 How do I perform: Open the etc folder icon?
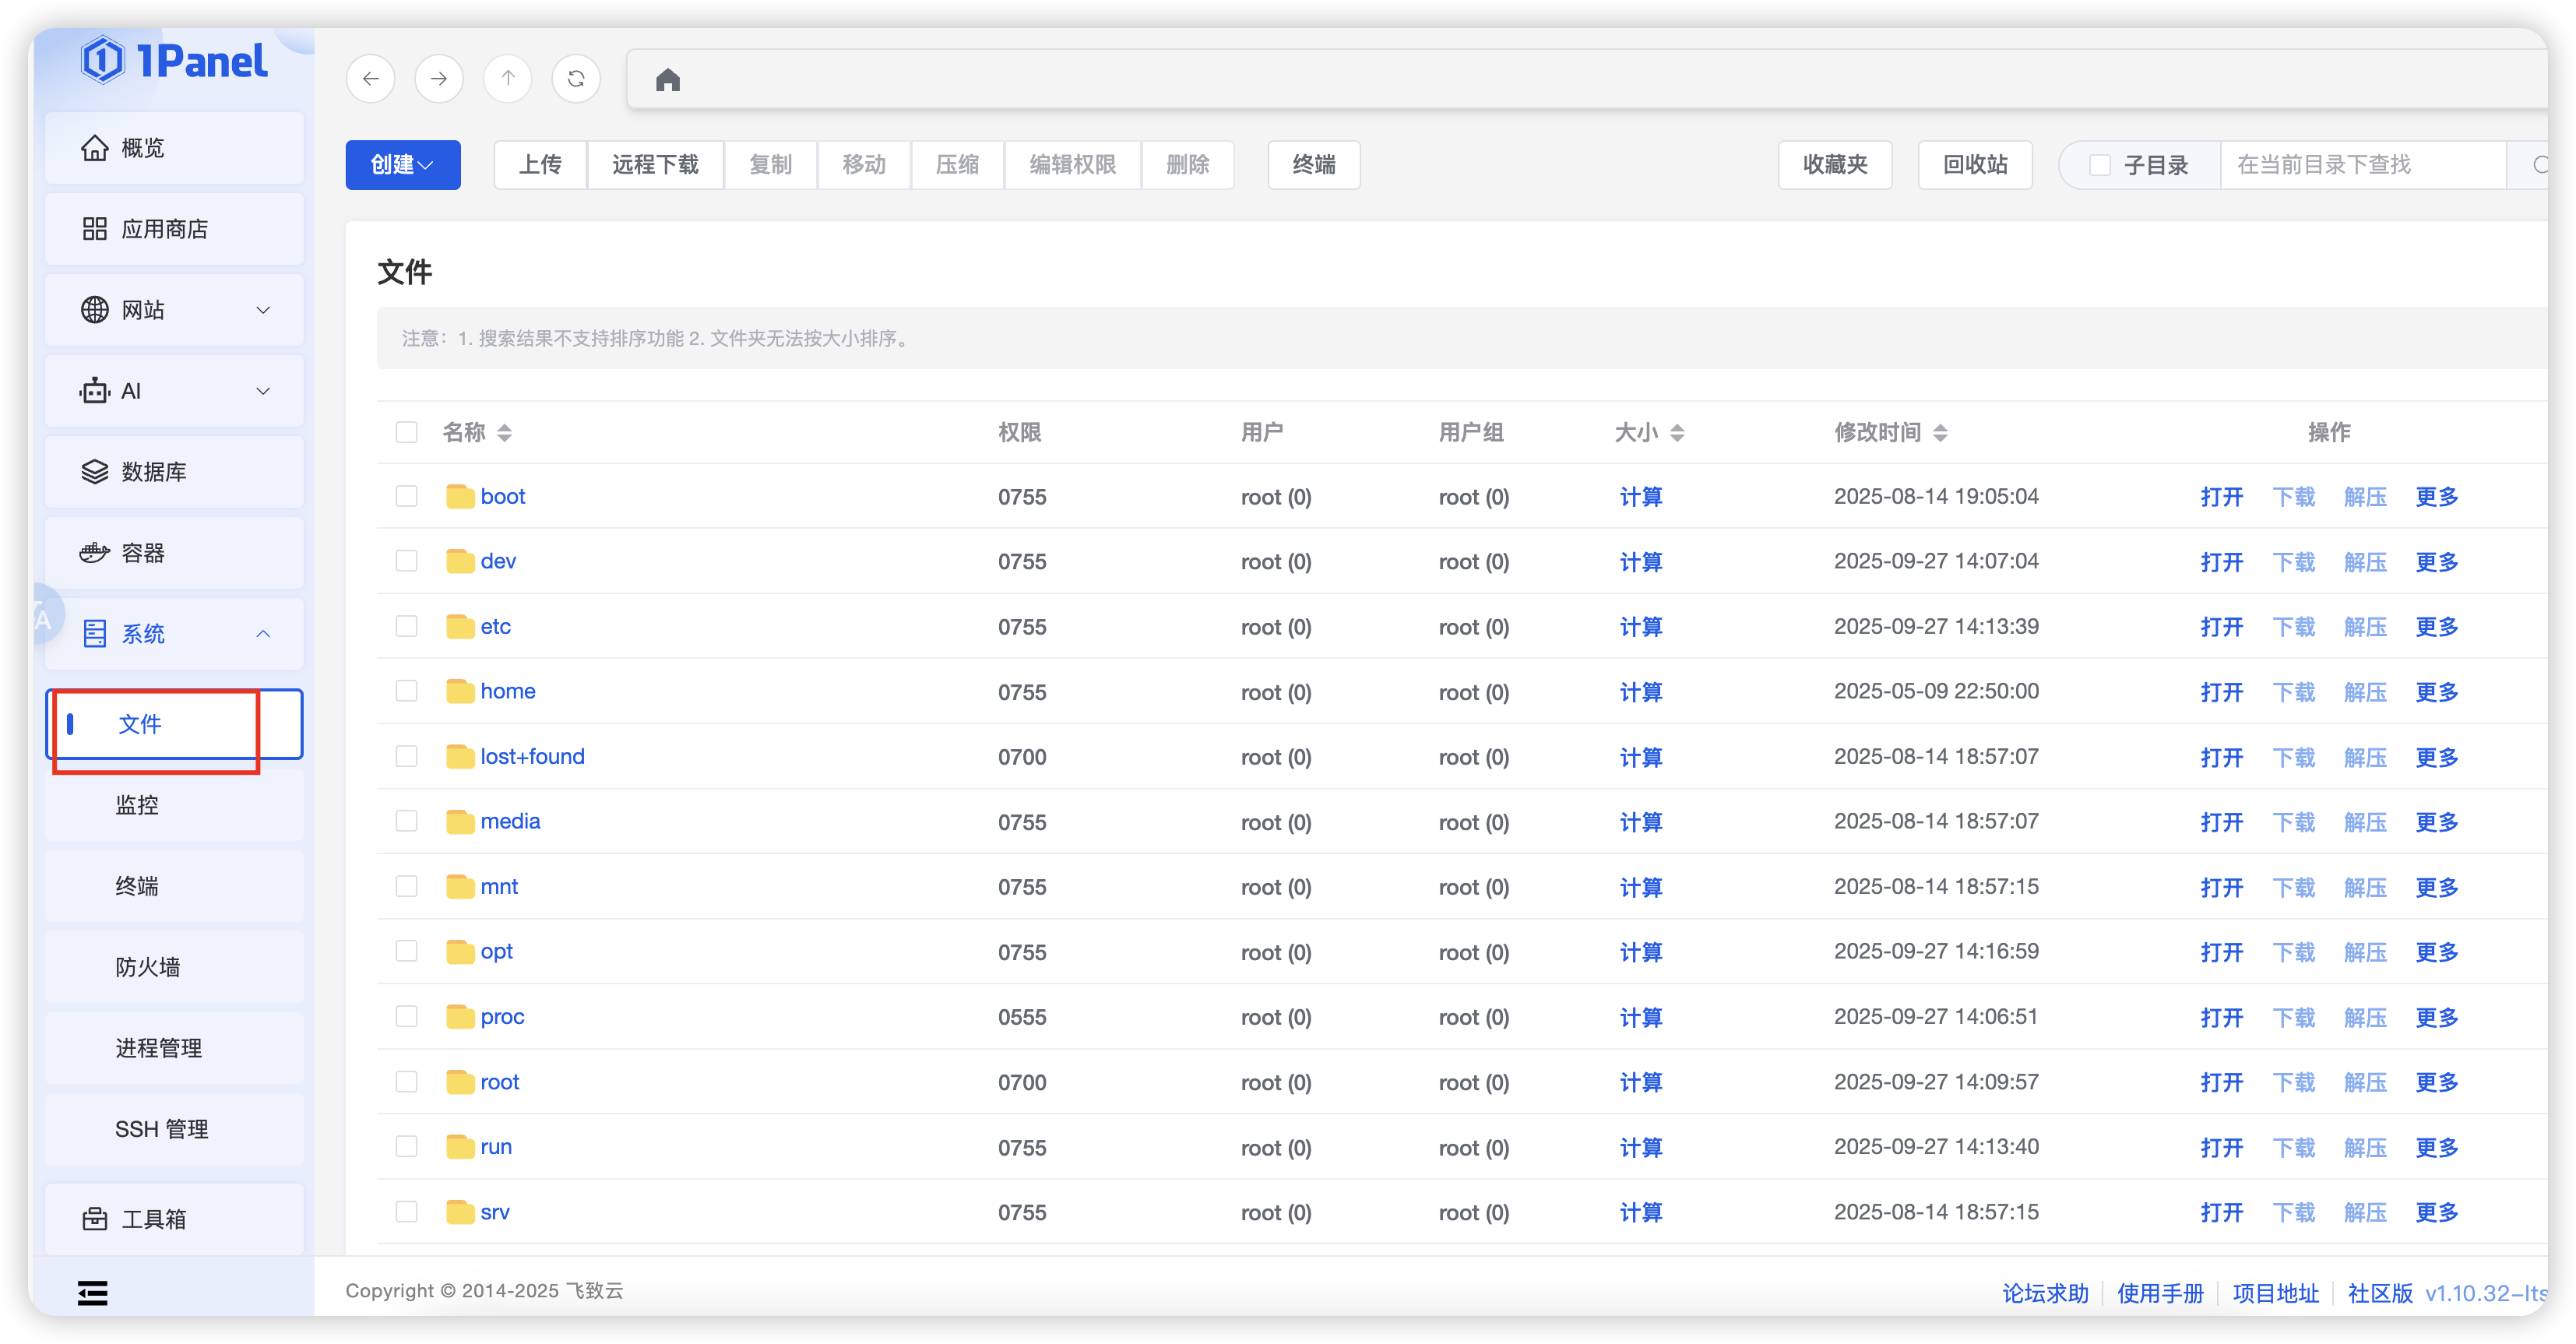[460, 627]
